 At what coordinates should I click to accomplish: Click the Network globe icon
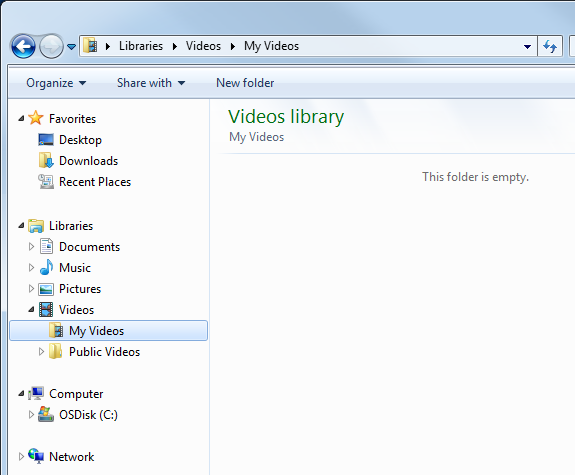[36, 456]
